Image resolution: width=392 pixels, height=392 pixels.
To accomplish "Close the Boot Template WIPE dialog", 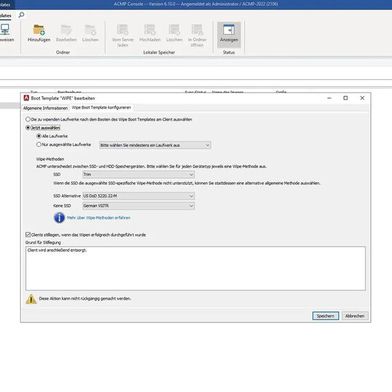I will pyautogui.click(x=362, y=98).
